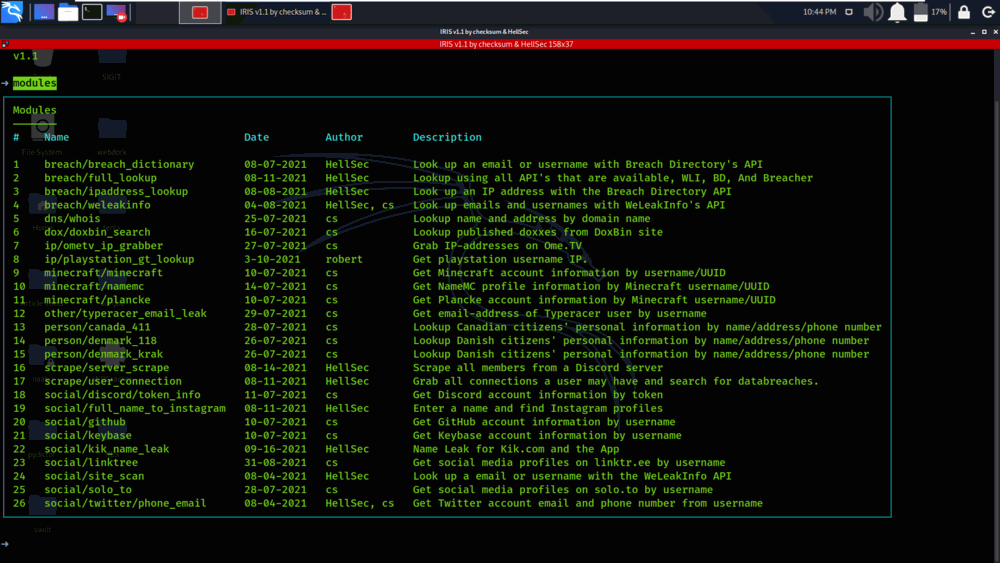Open the Kali Linux applications menu
Image resolution: width=1000 pixels, height=563 pixels.
tap(12, 11)
